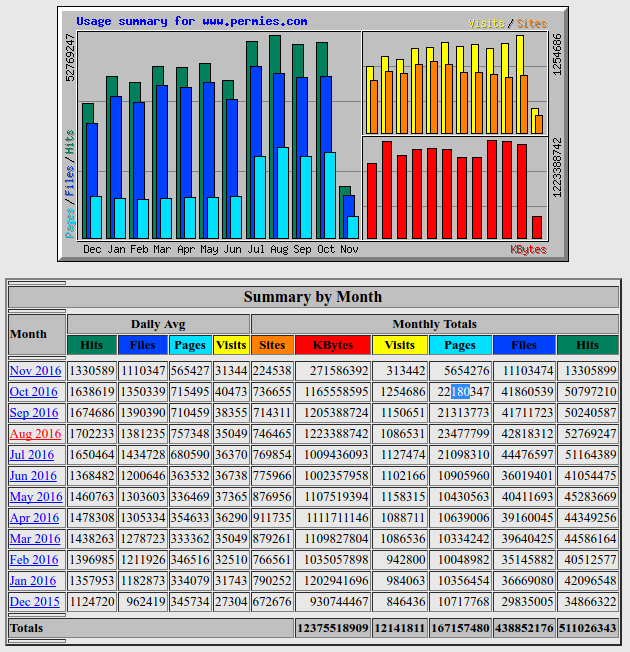Viewport: 630px width, 652px height.
Task: Open the Aug 2016 monthly report
Action: click(35, 434)
